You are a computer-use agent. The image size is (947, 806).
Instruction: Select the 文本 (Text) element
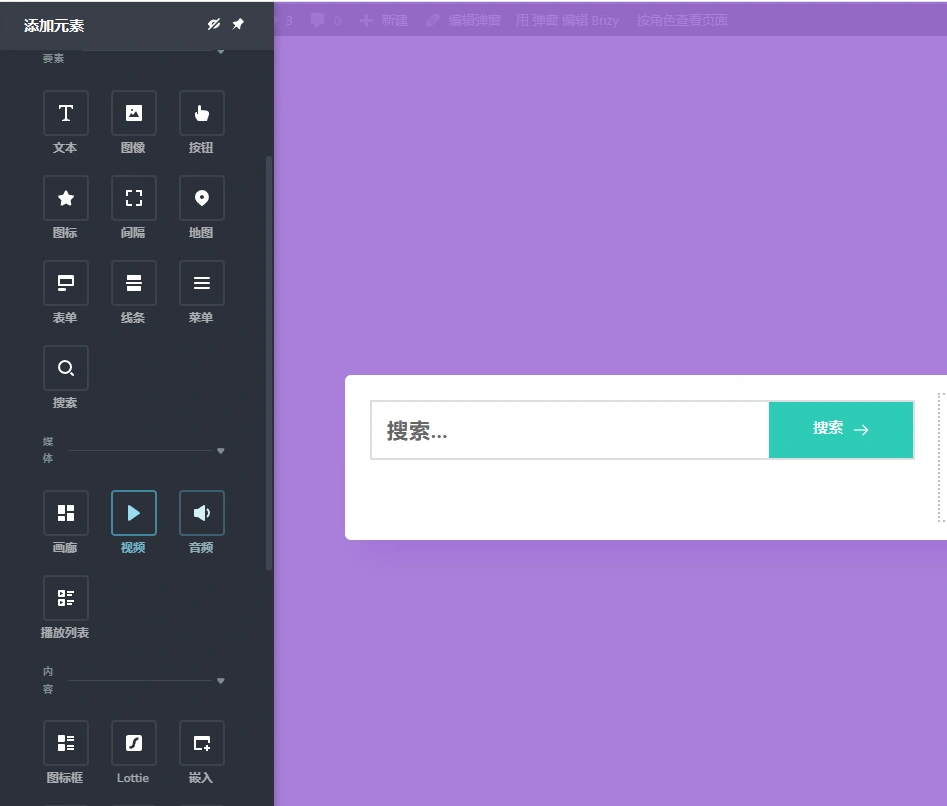[65, 113]
